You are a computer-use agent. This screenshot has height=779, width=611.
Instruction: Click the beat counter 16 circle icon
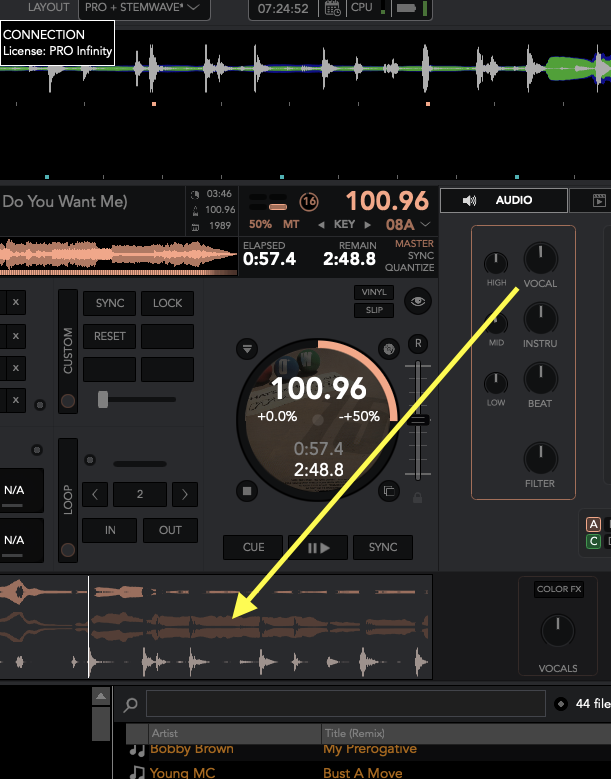tap(309, 201)
